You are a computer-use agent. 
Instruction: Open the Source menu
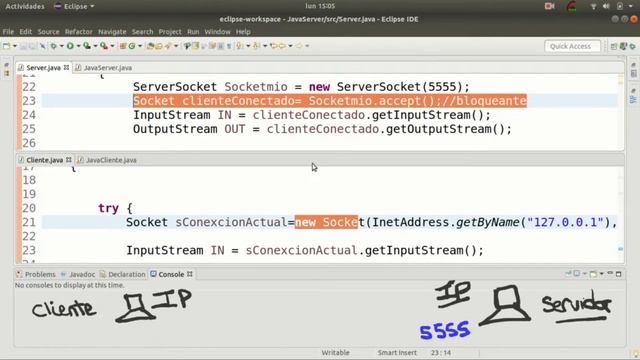coord(48,31)
